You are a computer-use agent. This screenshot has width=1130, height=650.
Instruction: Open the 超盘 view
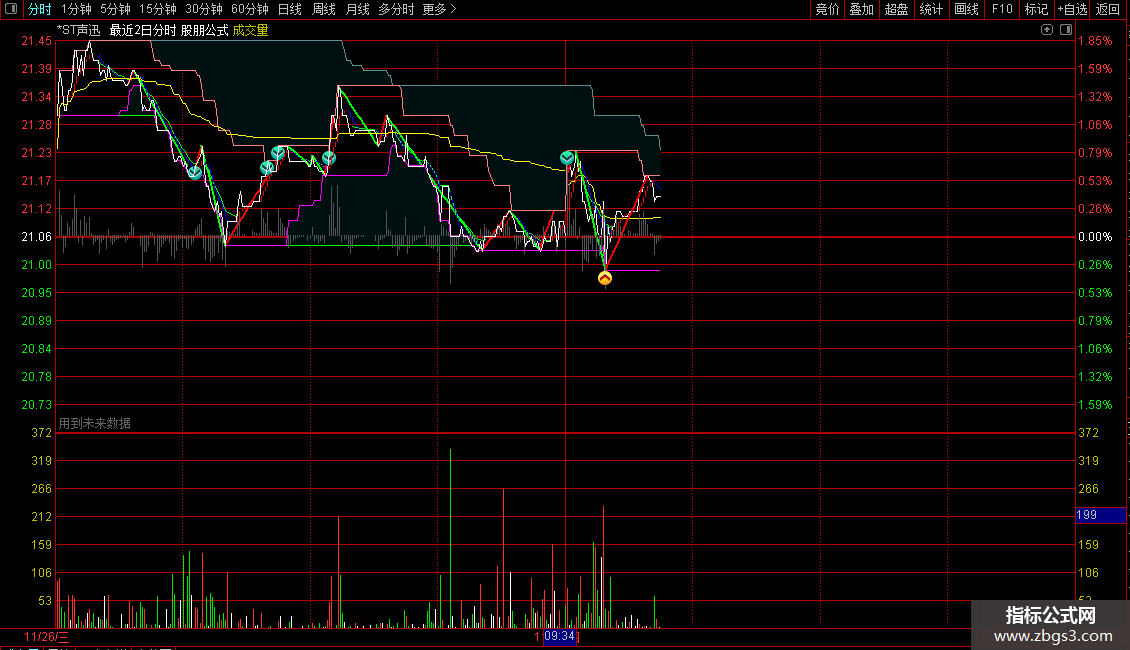point(897,9)
